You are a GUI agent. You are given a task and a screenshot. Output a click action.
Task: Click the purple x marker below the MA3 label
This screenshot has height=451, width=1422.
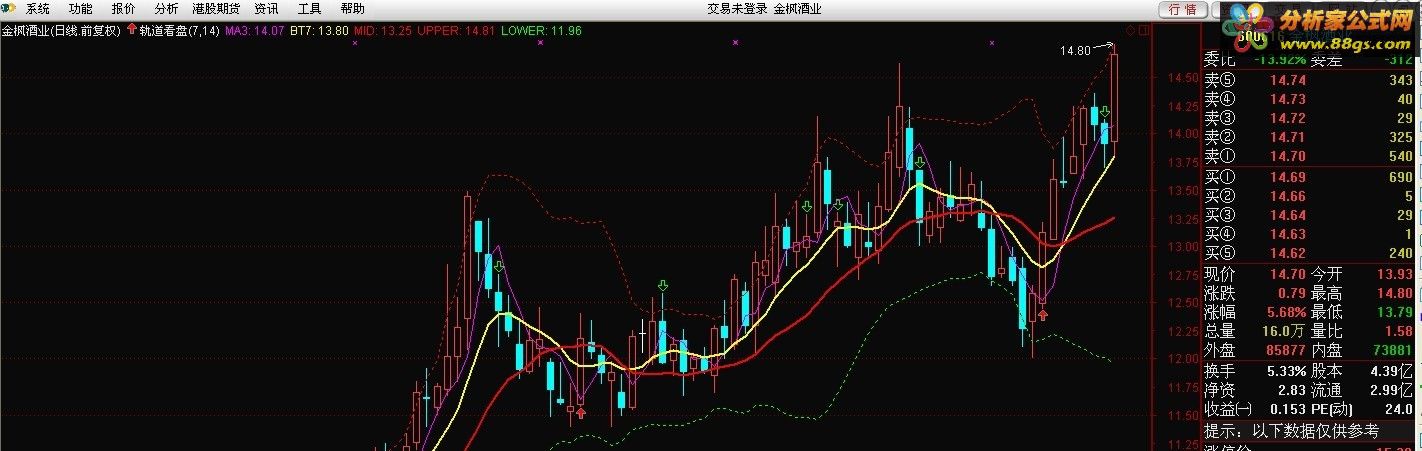[355, 43]
